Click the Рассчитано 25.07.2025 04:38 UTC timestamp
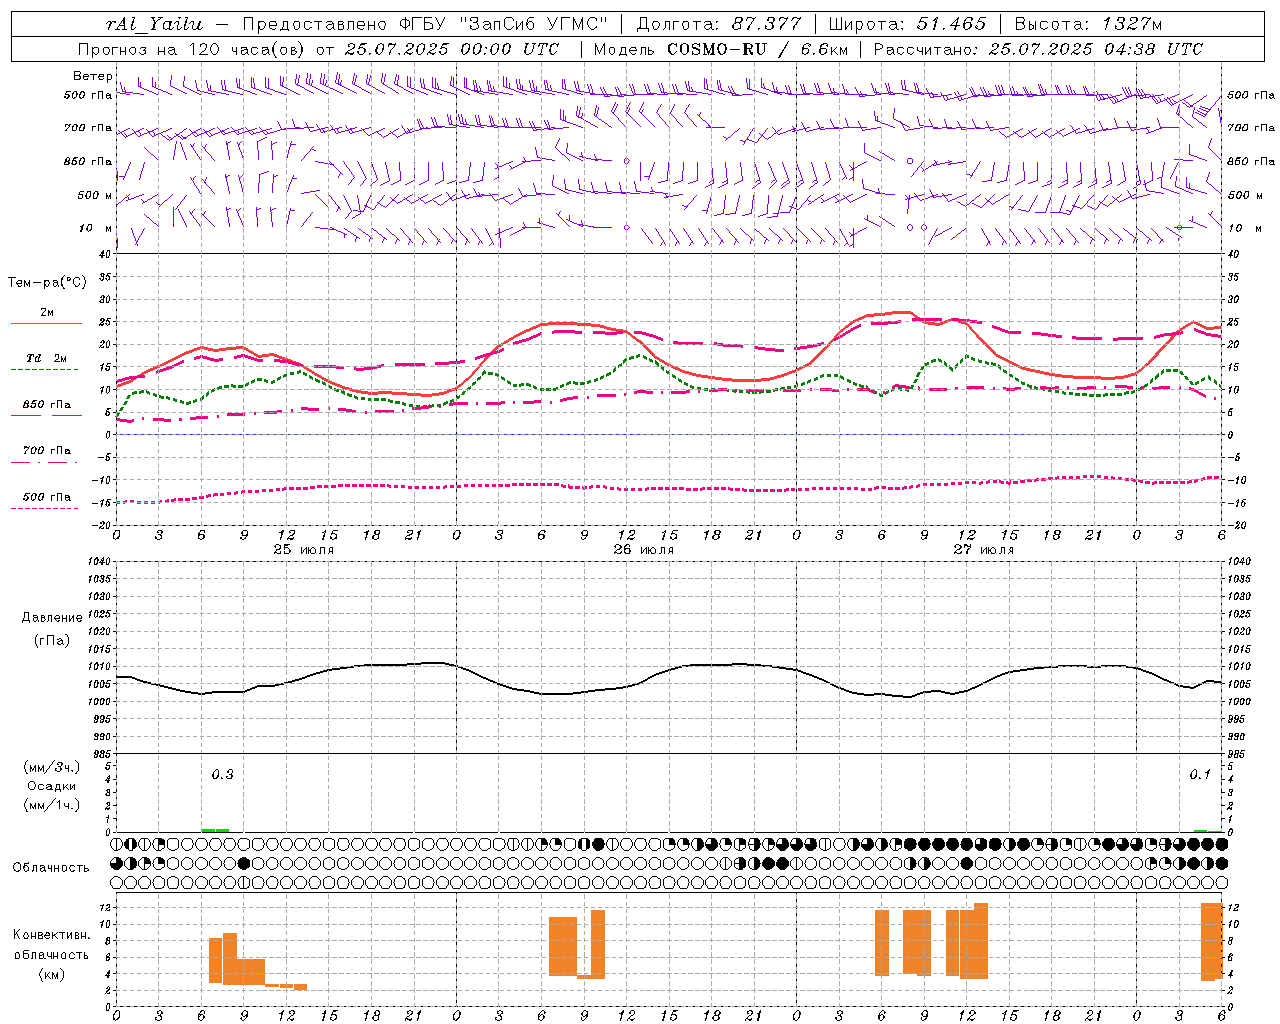 tap(1038, 49)
